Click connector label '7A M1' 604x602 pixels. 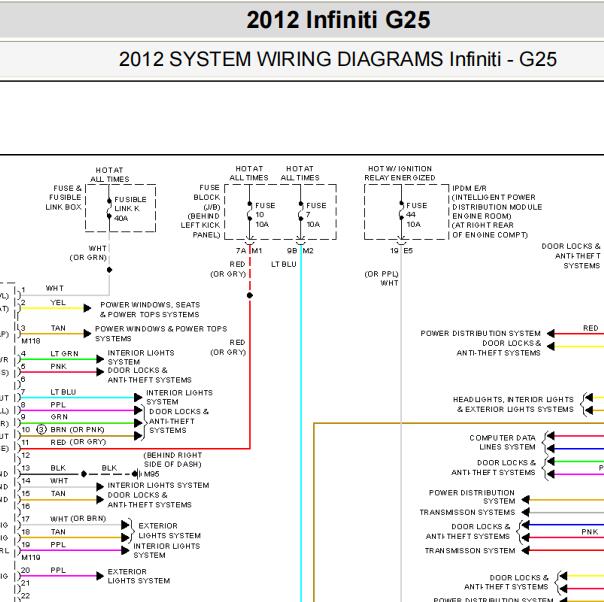[249, 251]
